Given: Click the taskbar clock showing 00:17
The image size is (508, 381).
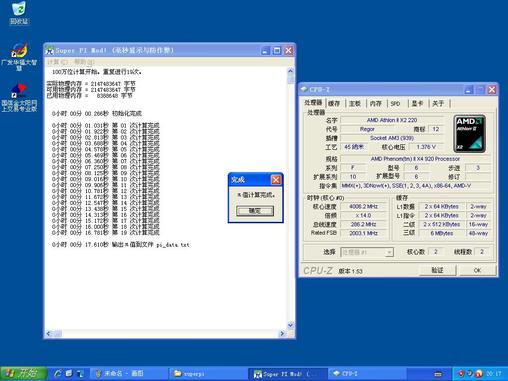Looking at the screenshot, I should 494,374.
